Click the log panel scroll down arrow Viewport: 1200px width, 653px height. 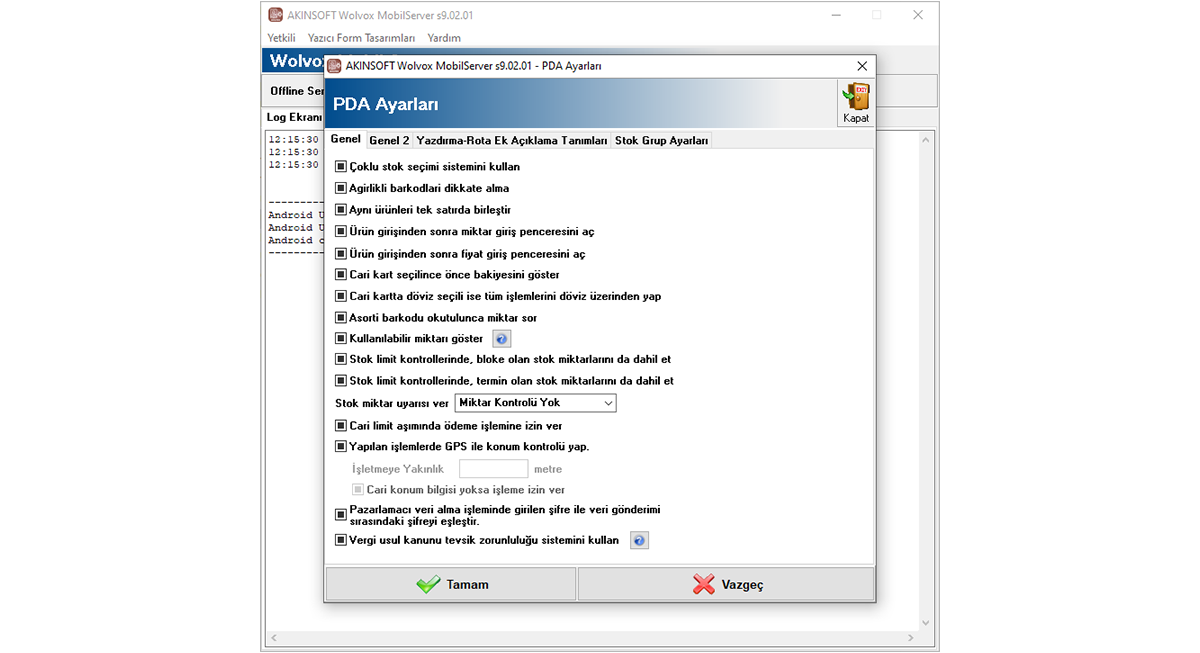coord(925,622)
